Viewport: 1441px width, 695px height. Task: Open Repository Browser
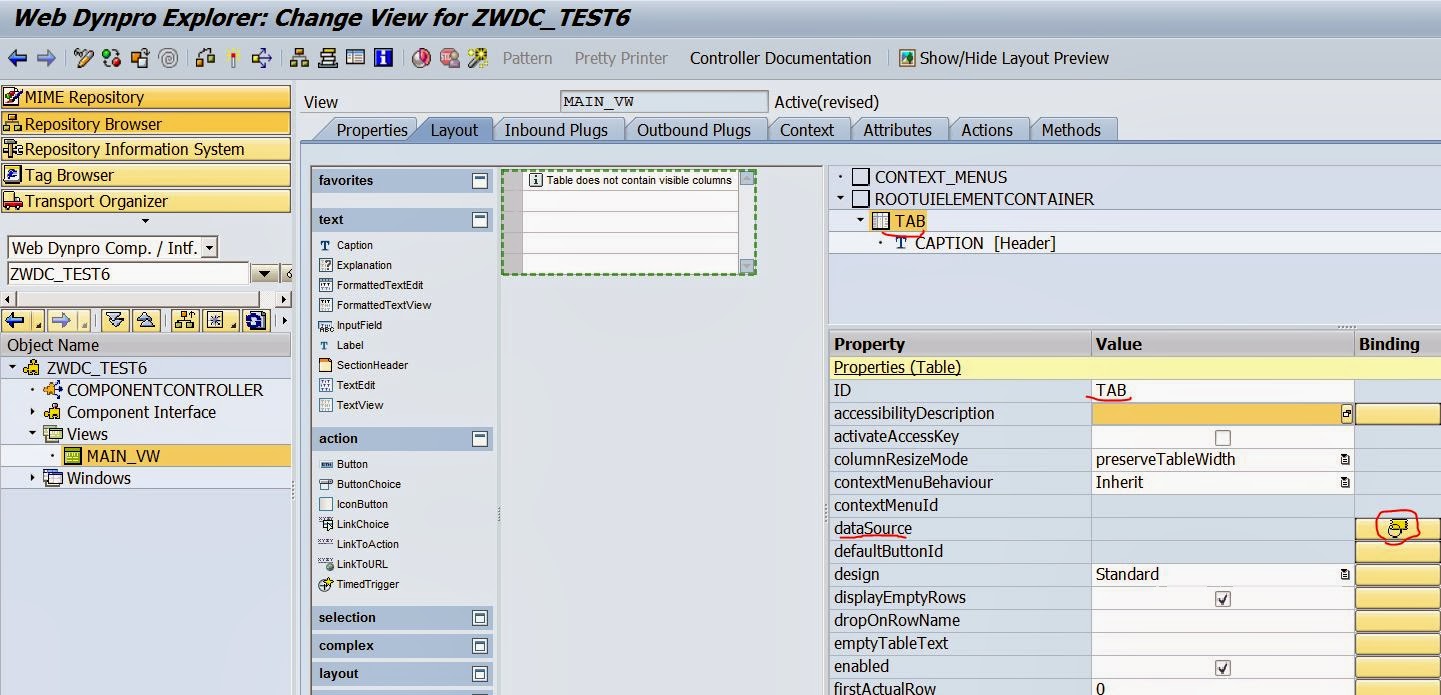[146, 124]
